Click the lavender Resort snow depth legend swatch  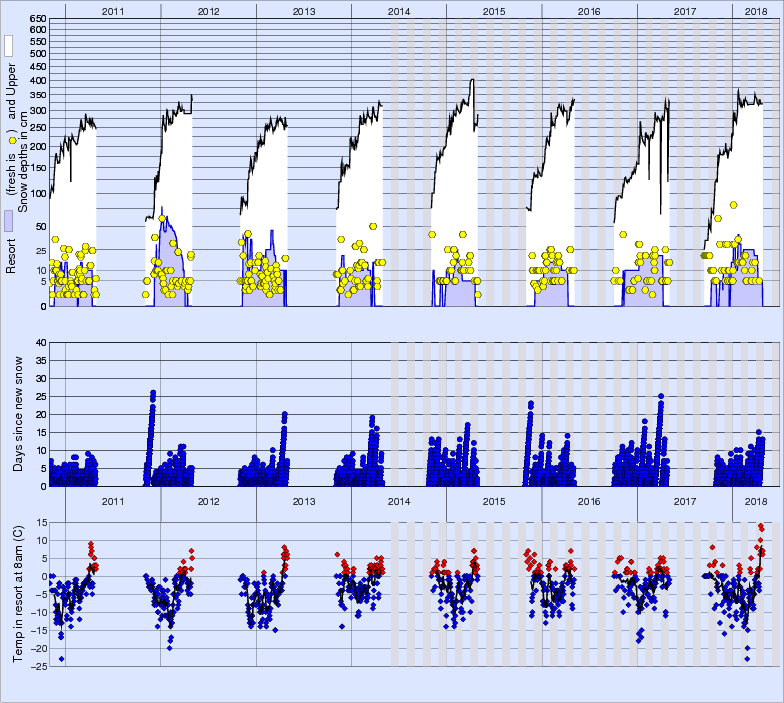tap(9, 221)
